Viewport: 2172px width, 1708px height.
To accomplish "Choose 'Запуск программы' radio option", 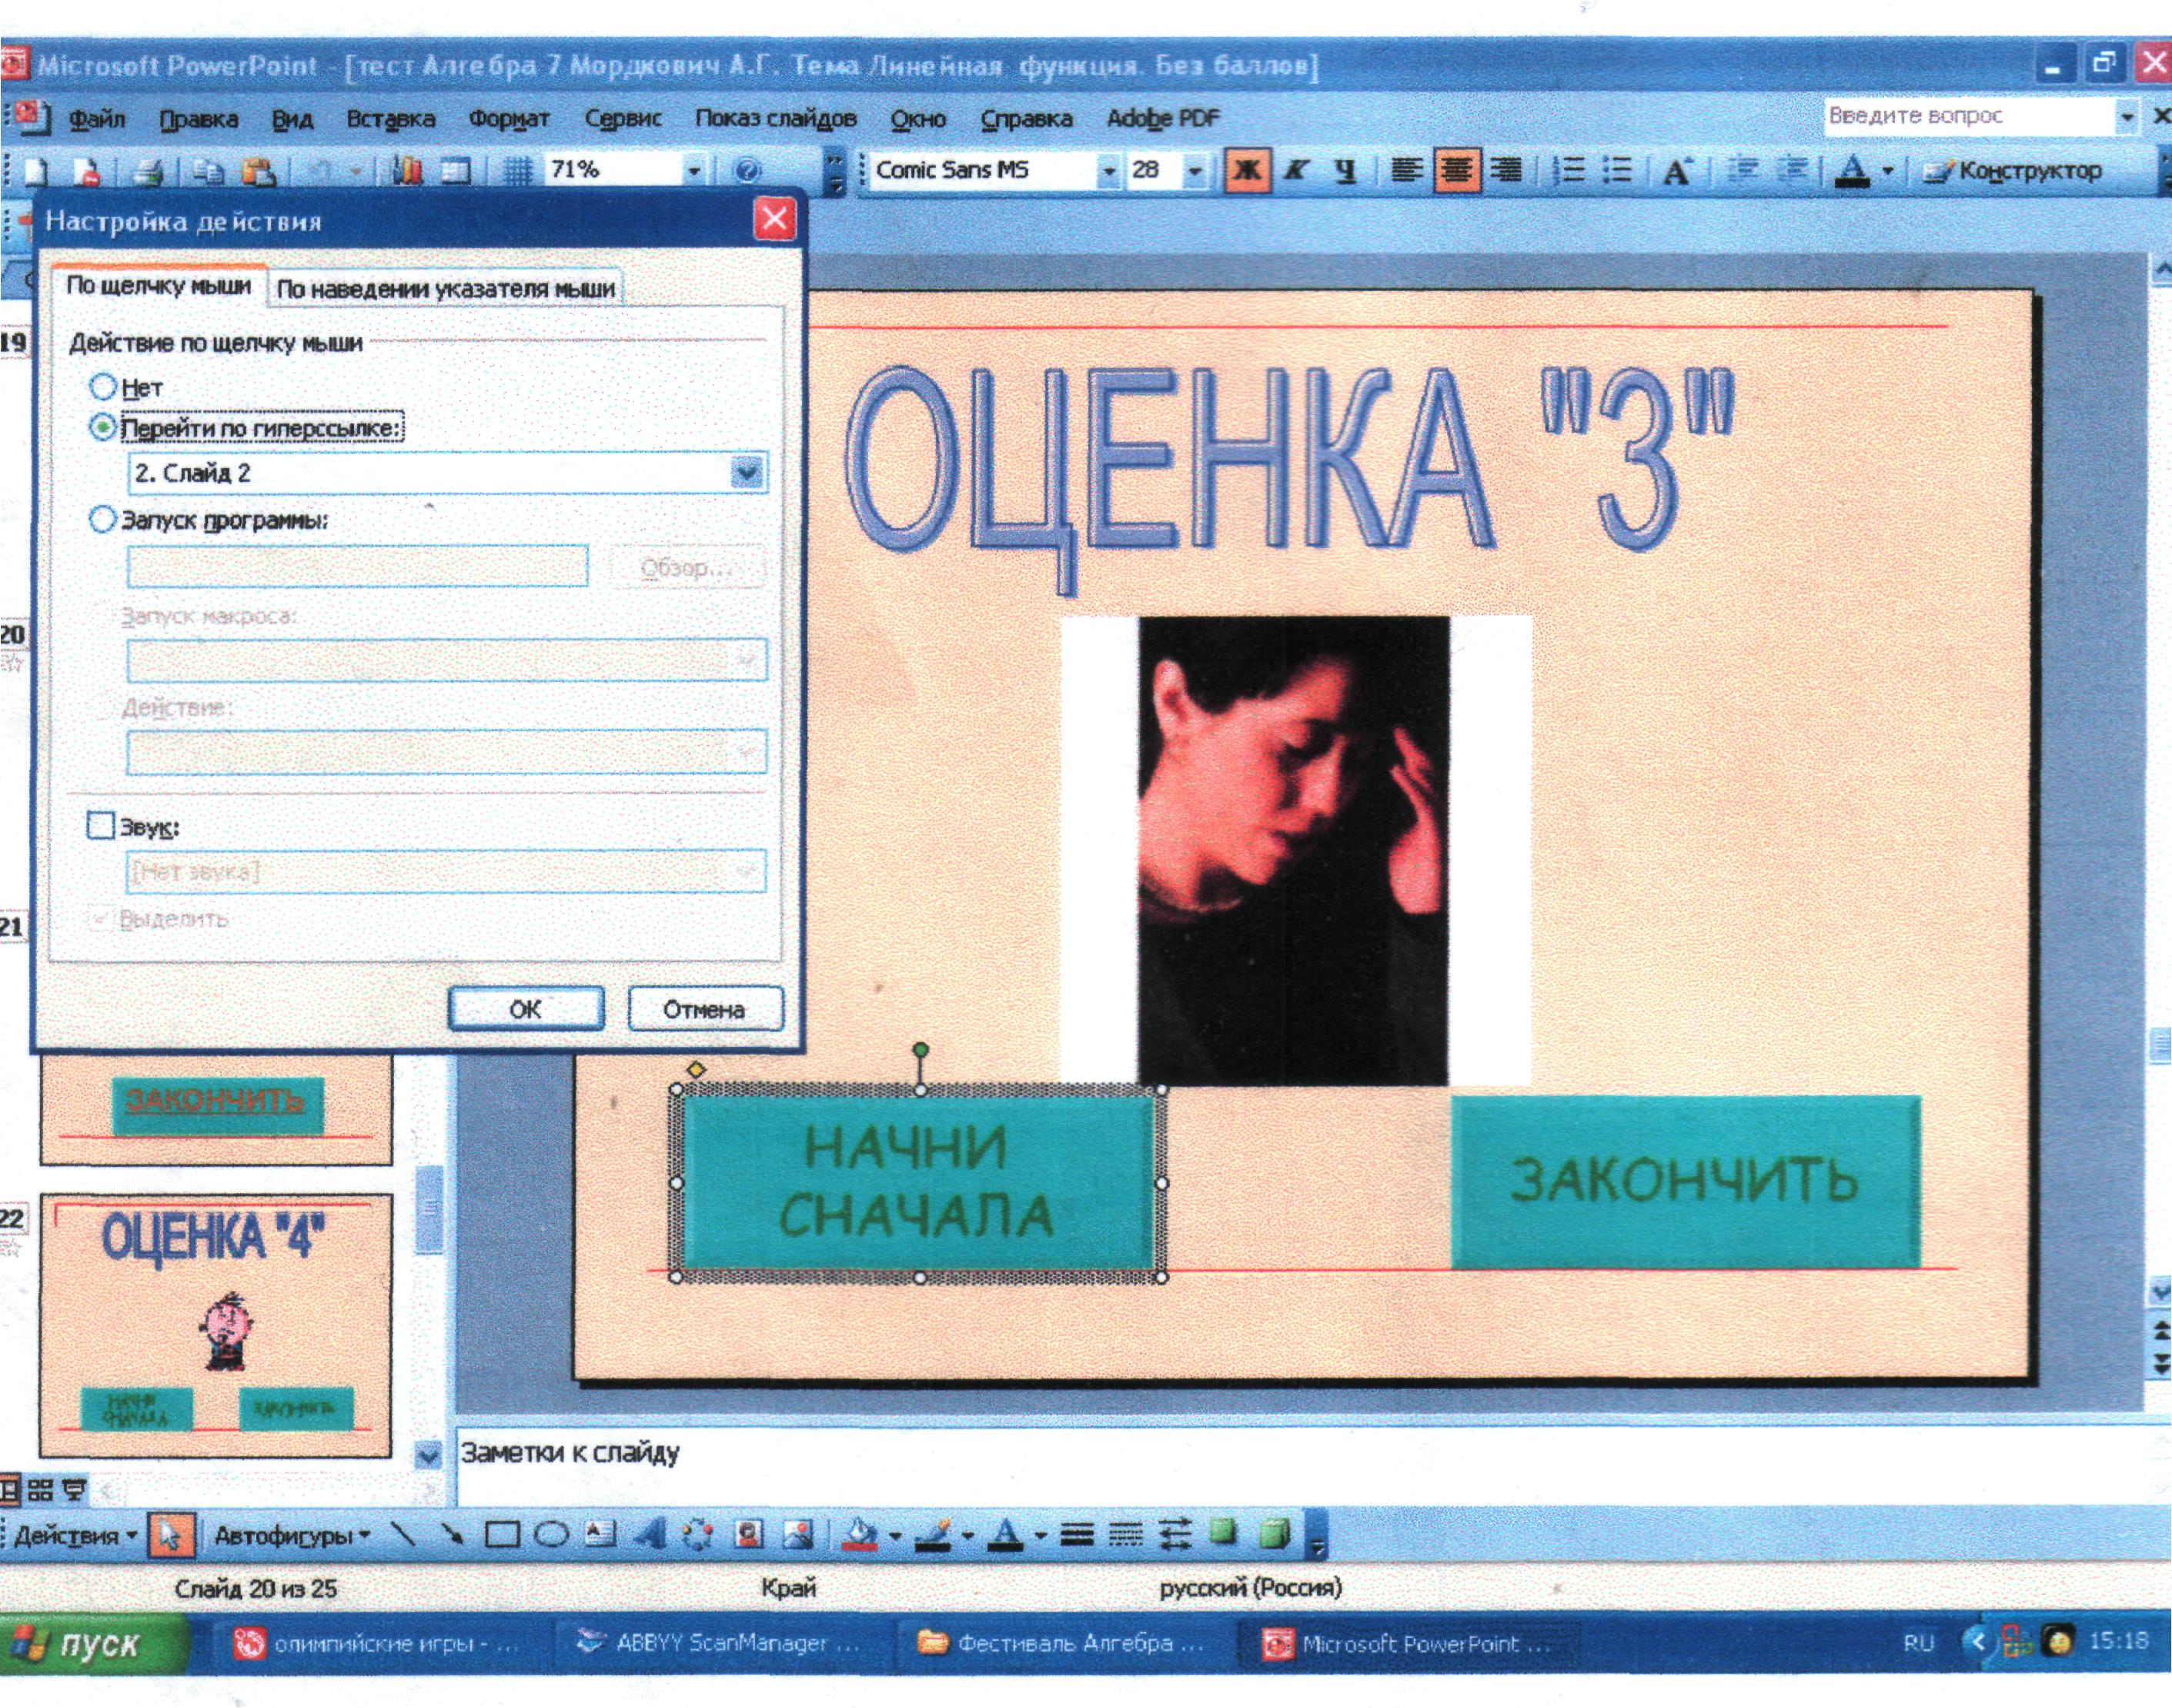I will (x=103, y=520).
